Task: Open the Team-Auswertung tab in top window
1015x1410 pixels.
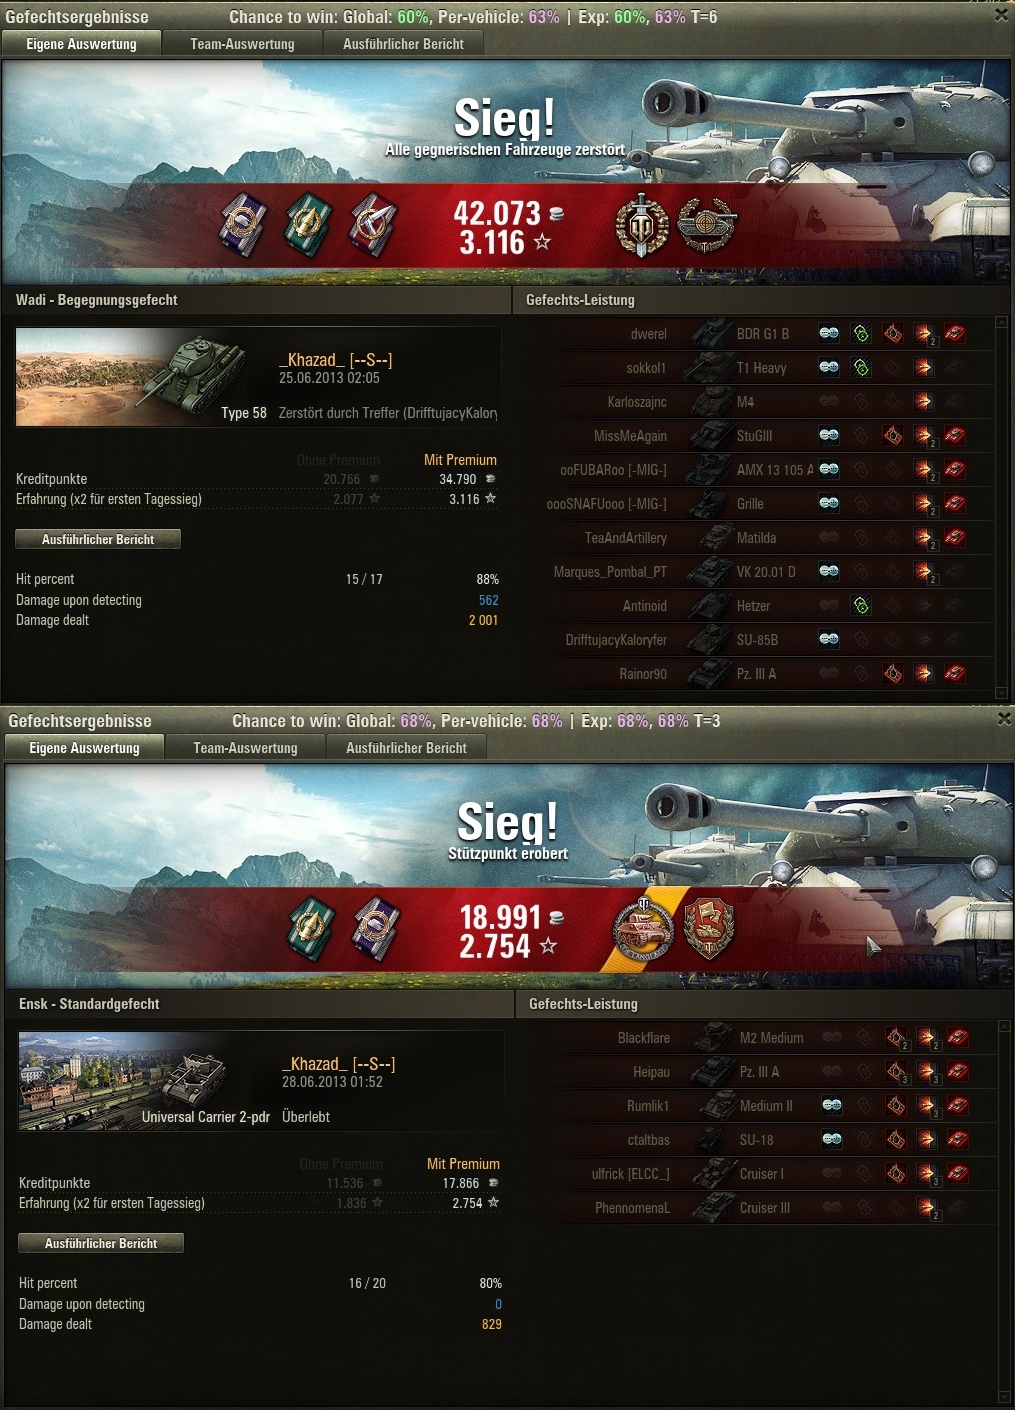Action: 243,44
